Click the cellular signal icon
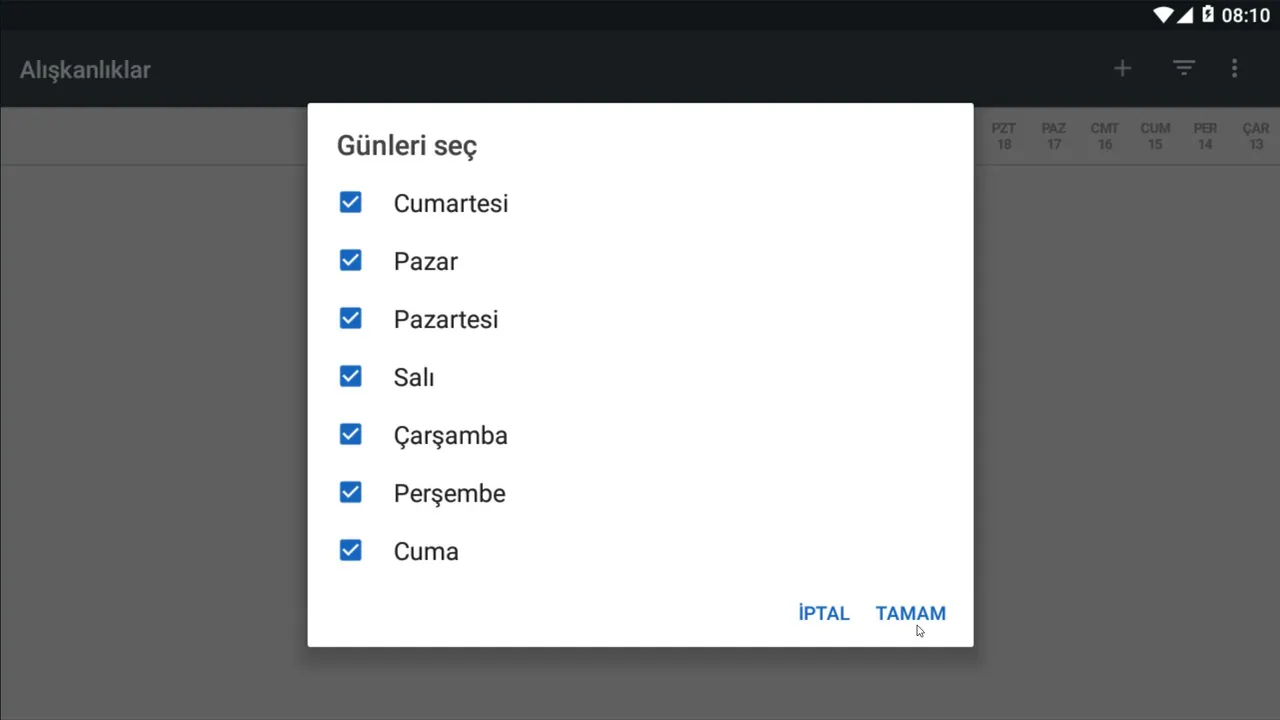Screen dimensions: 1280x720 1185,14
